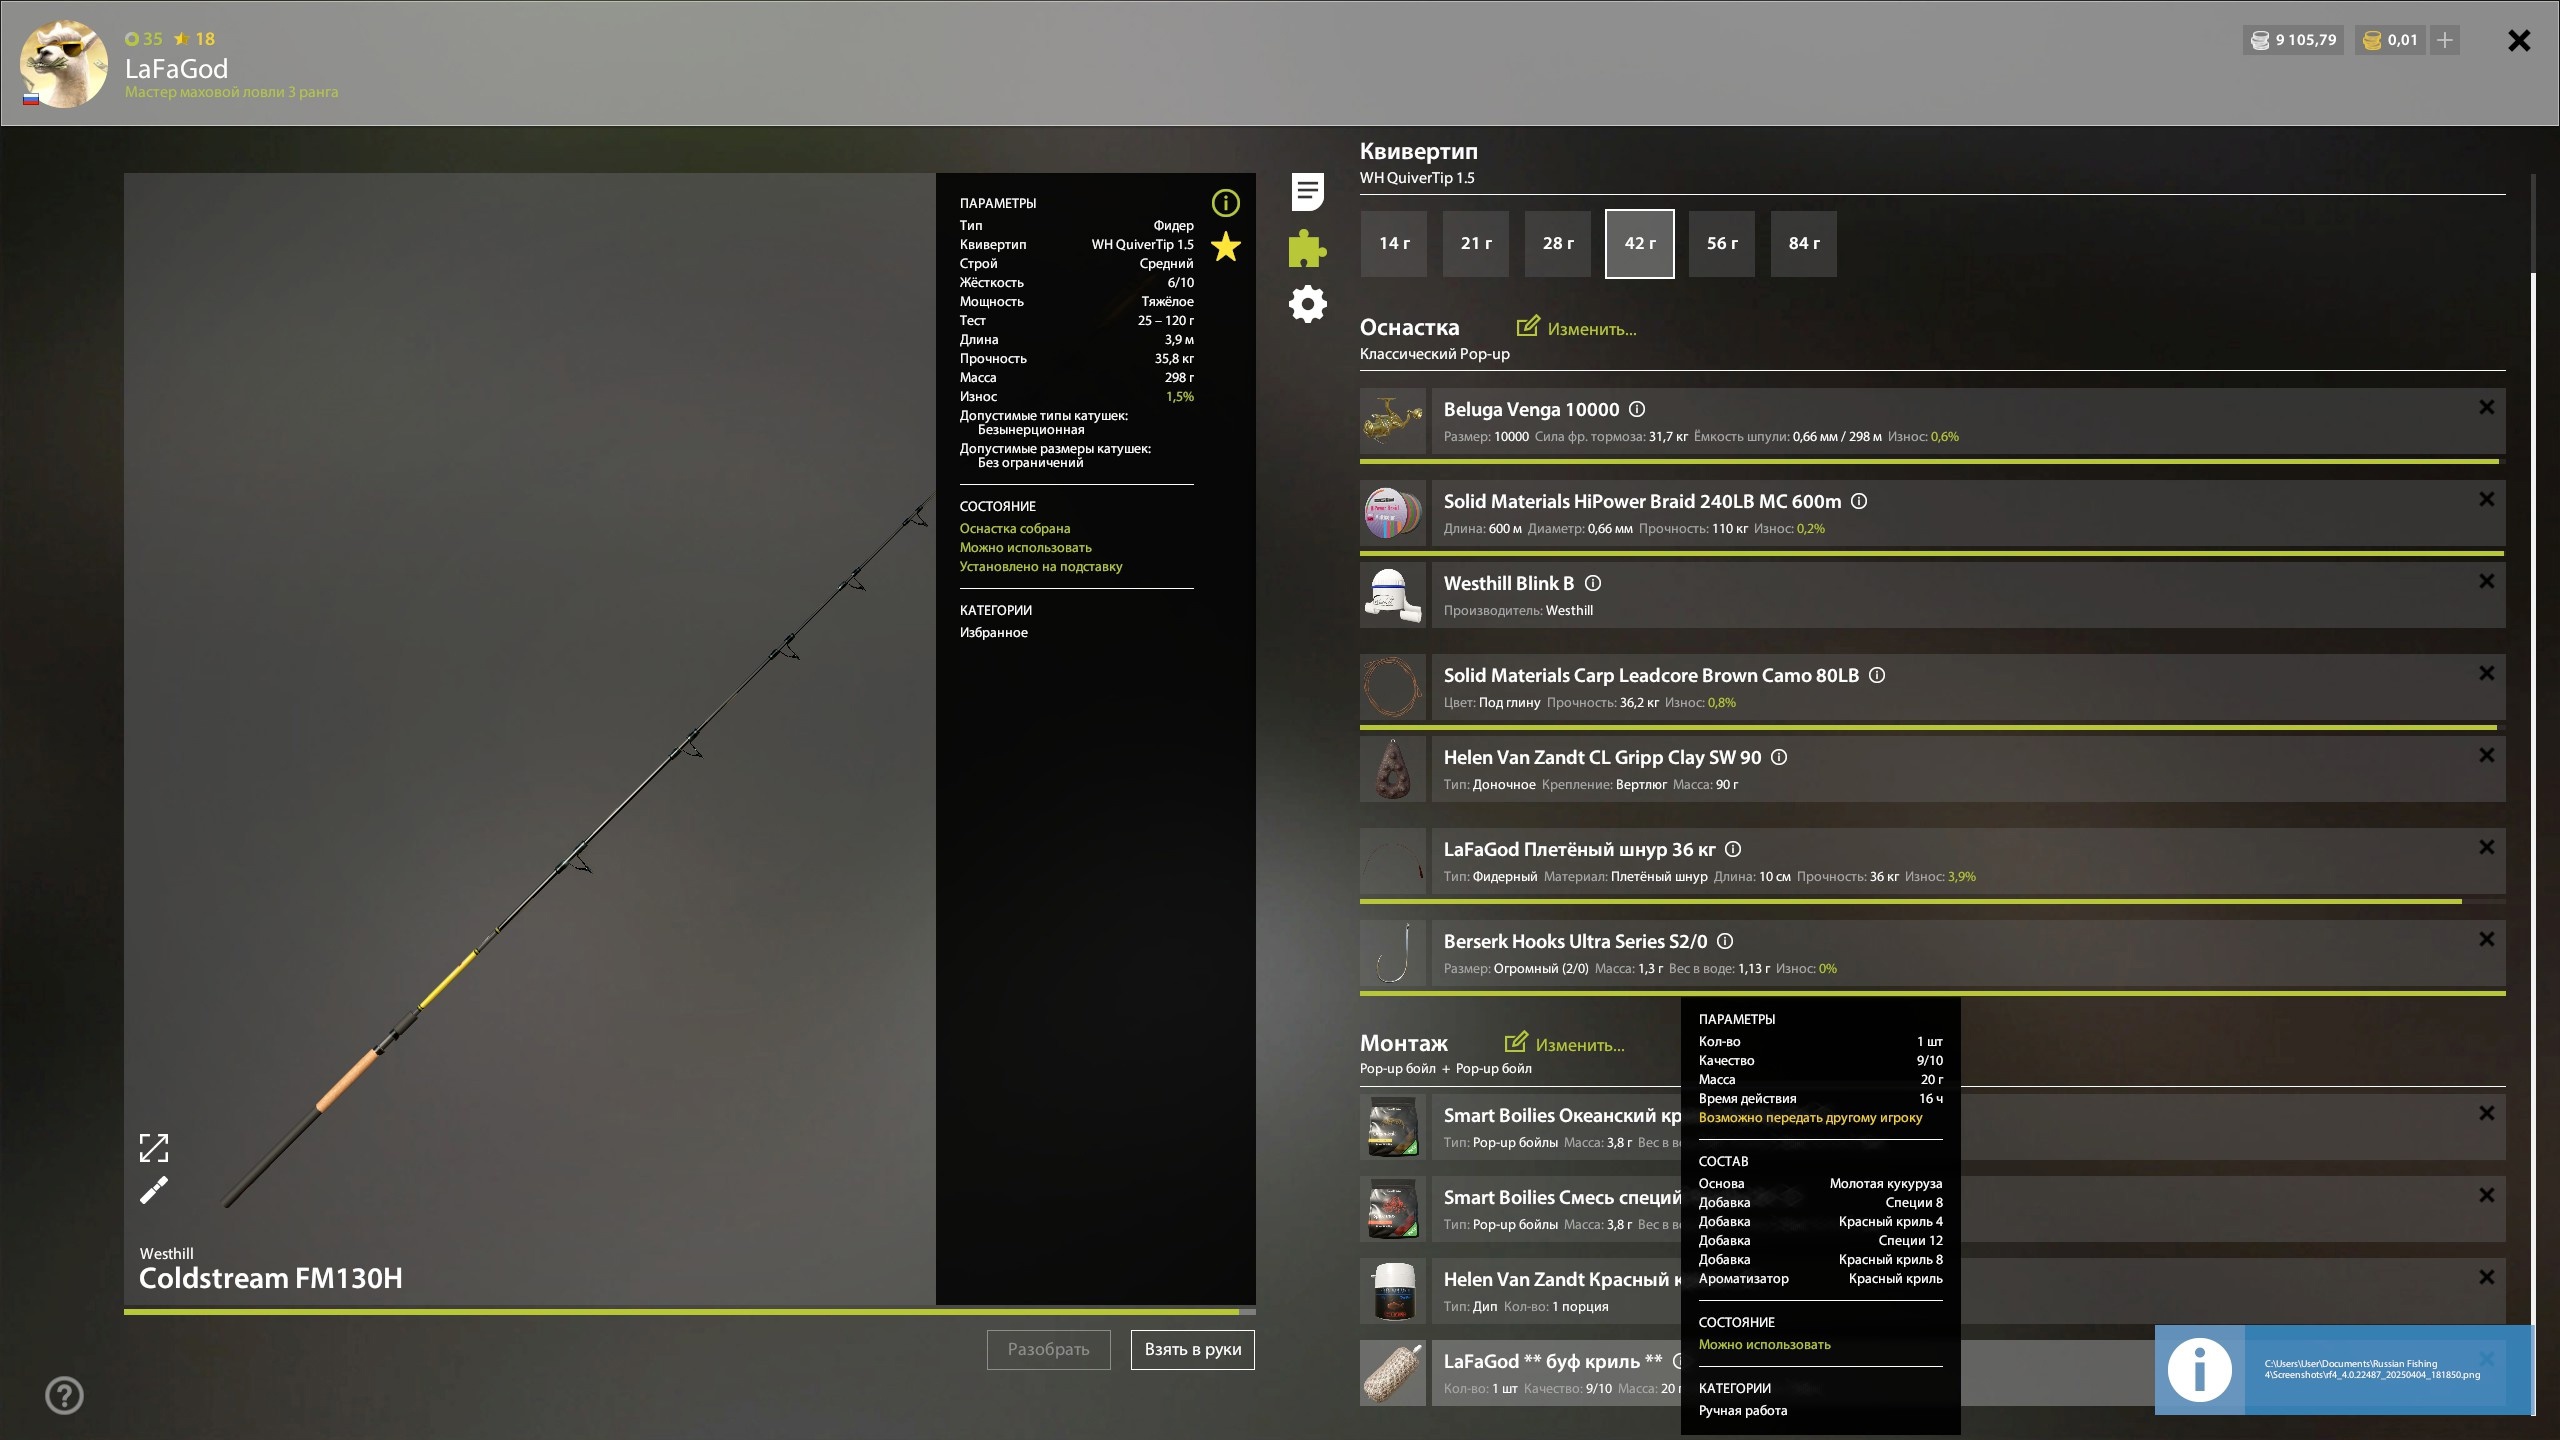2560x1440 pixels.
Task: Click the Взять в руки button
Action: click(x=1193, y=1350)
